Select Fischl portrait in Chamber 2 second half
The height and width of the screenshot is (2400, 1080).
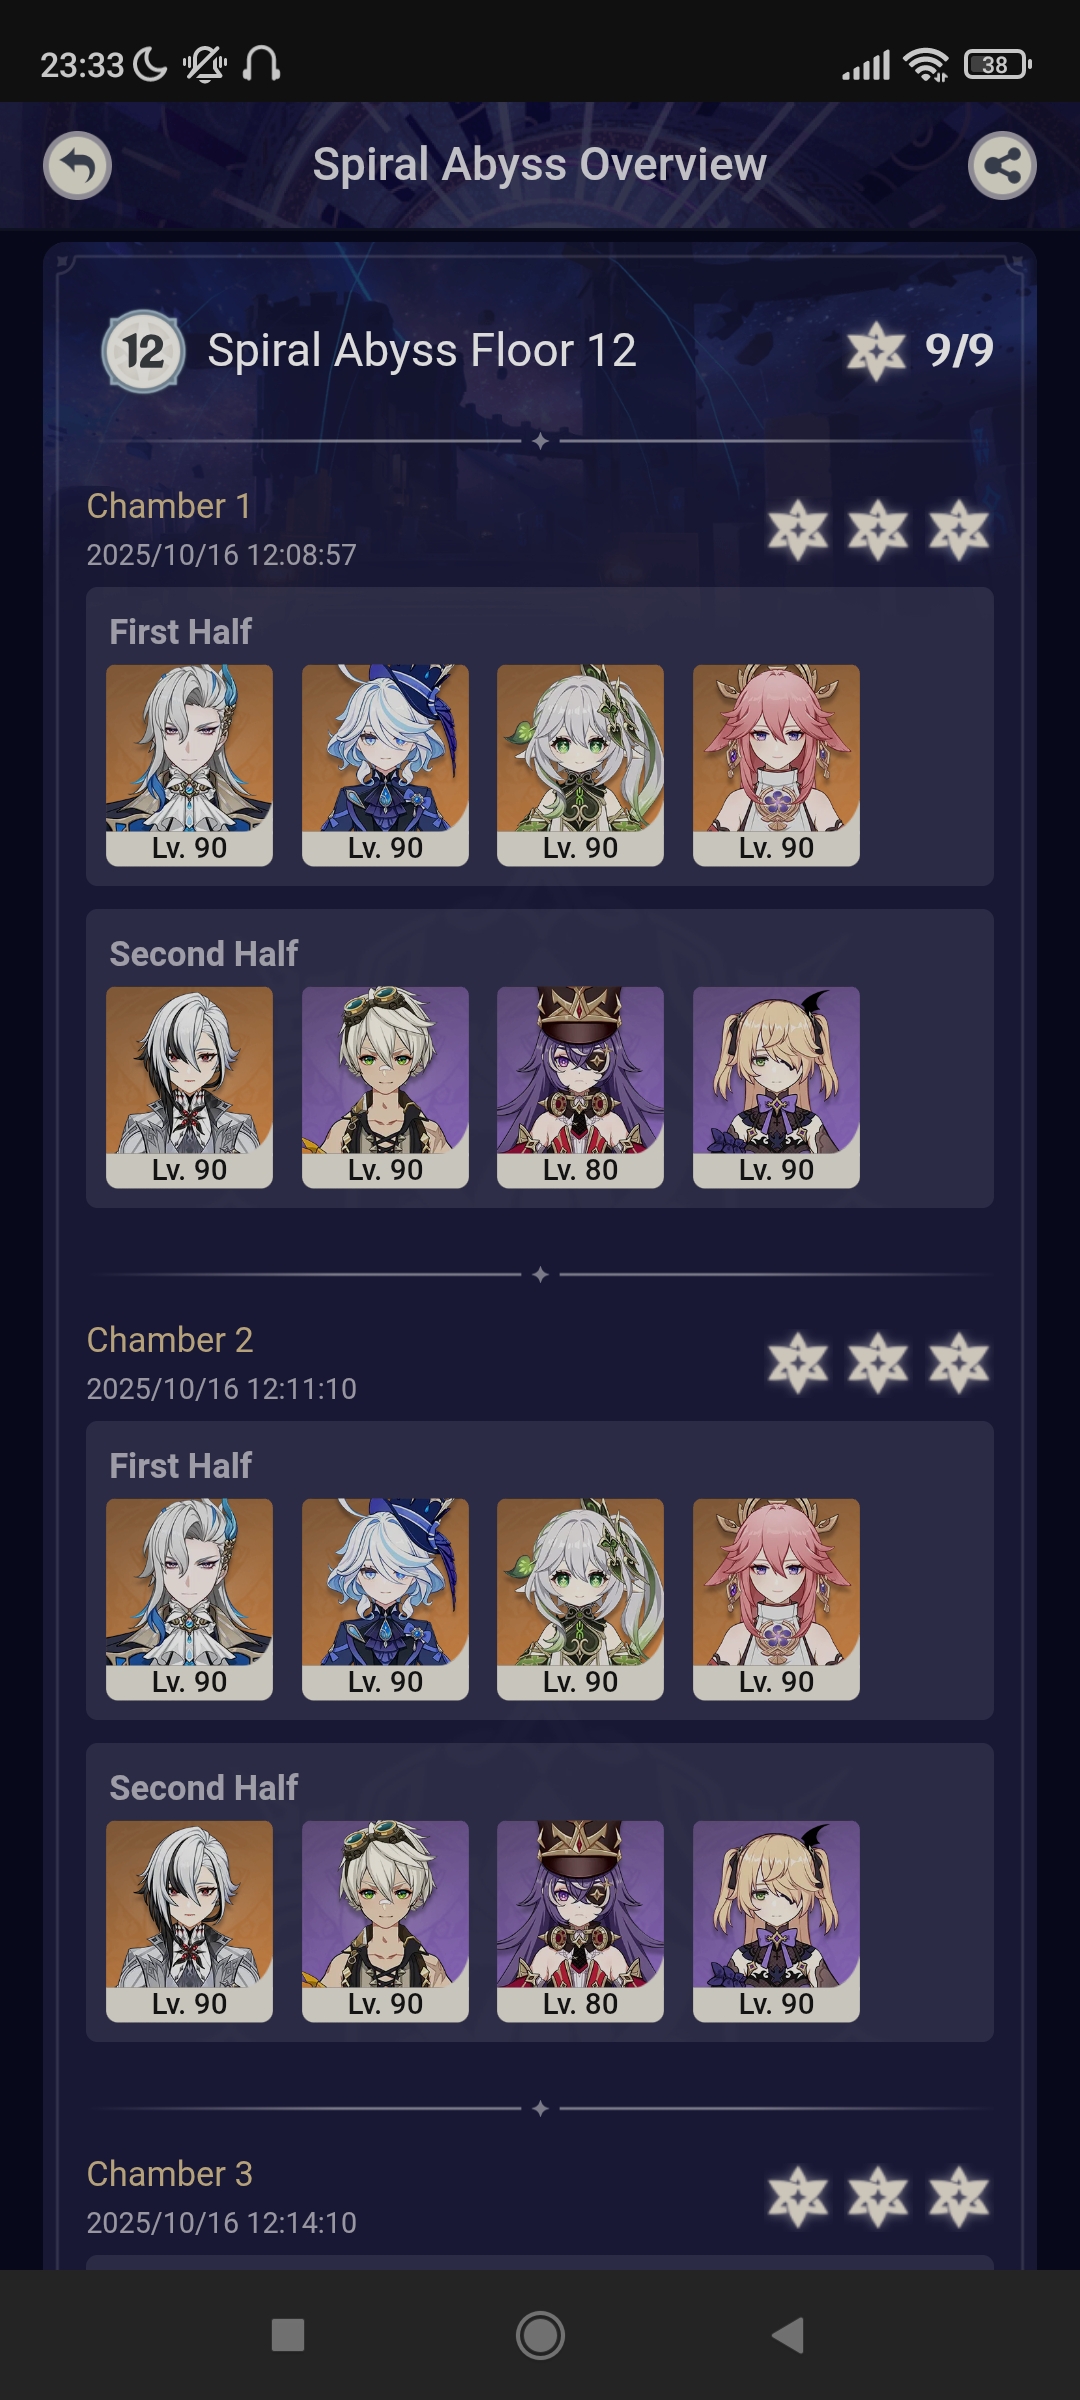point(776,1921)
